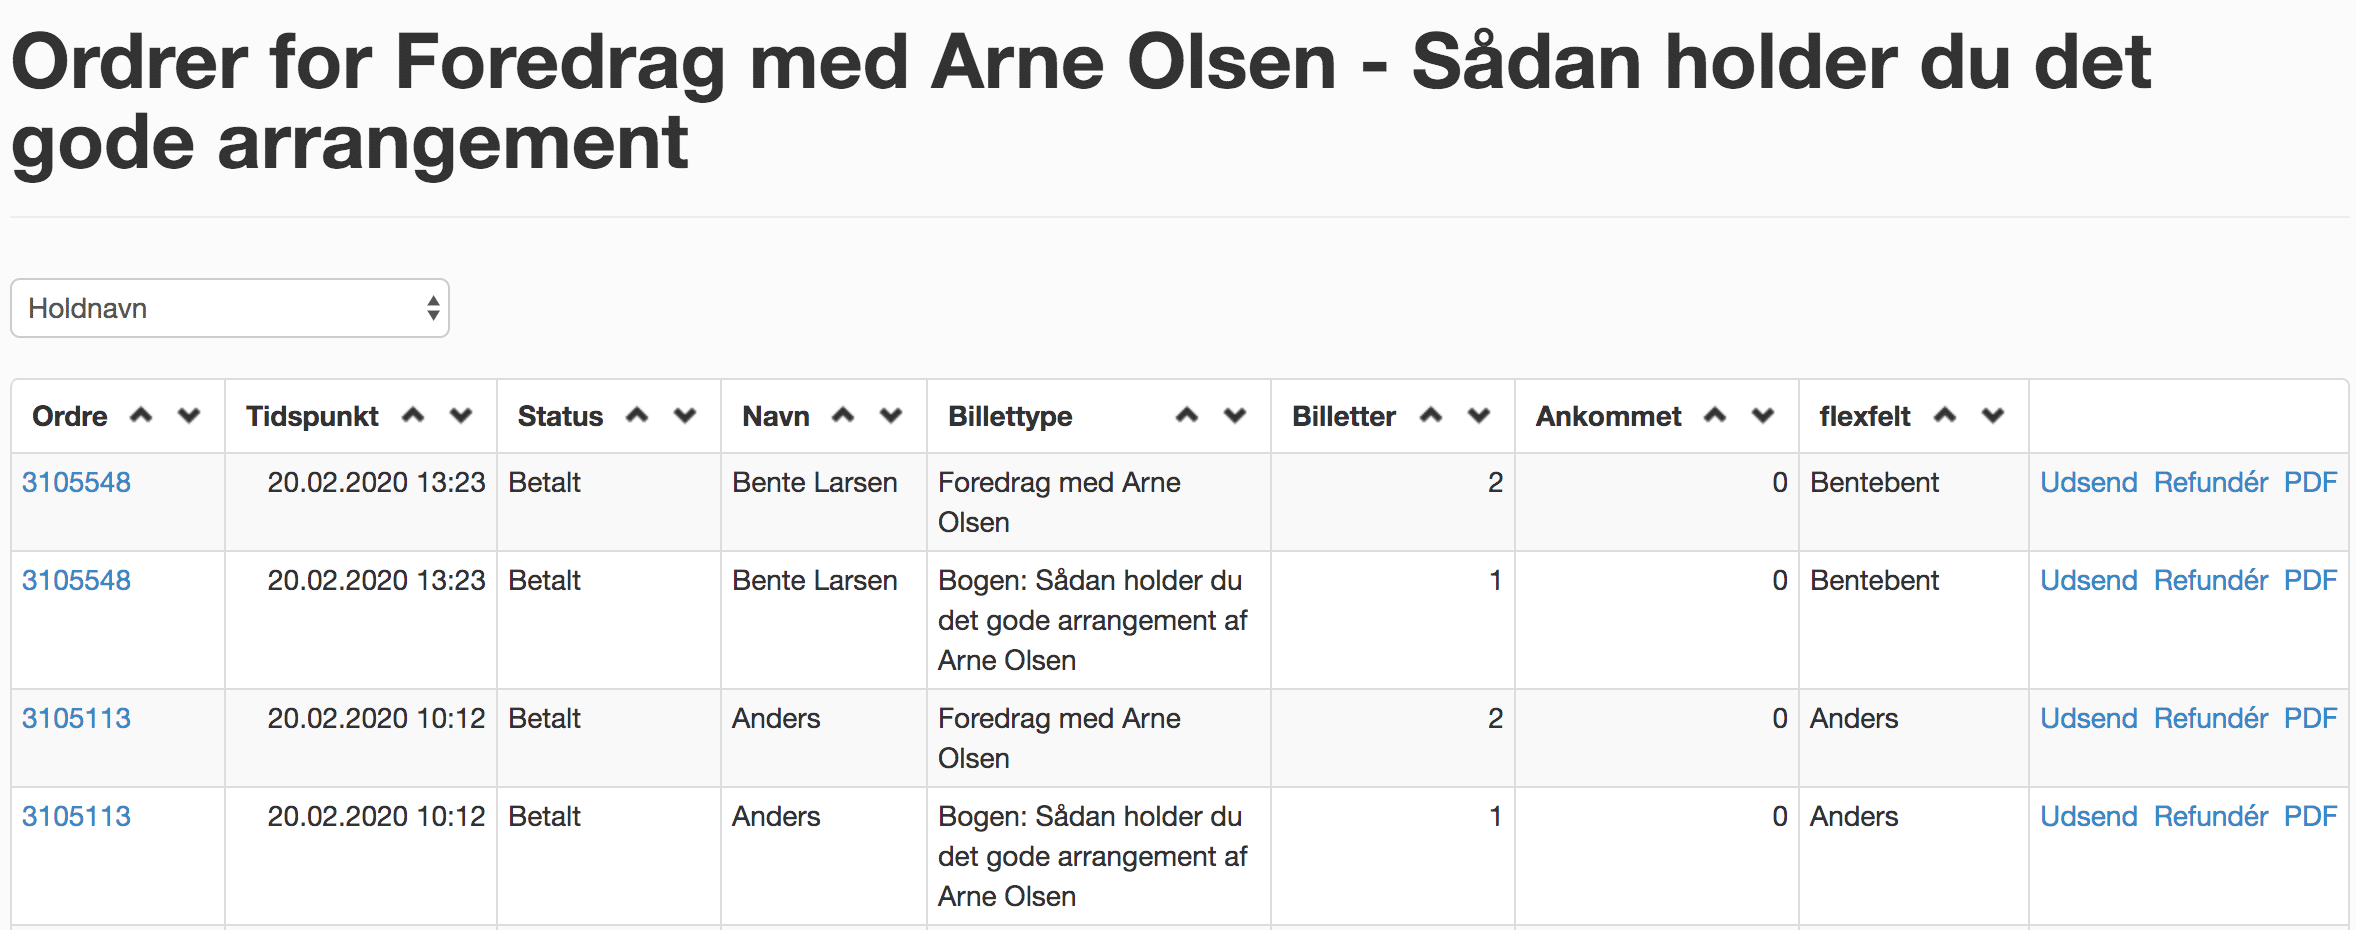Sort flexfelt column ascending
This screenshot has width=2356, height=930.
pyautogui.click(x=1945, y=415)
